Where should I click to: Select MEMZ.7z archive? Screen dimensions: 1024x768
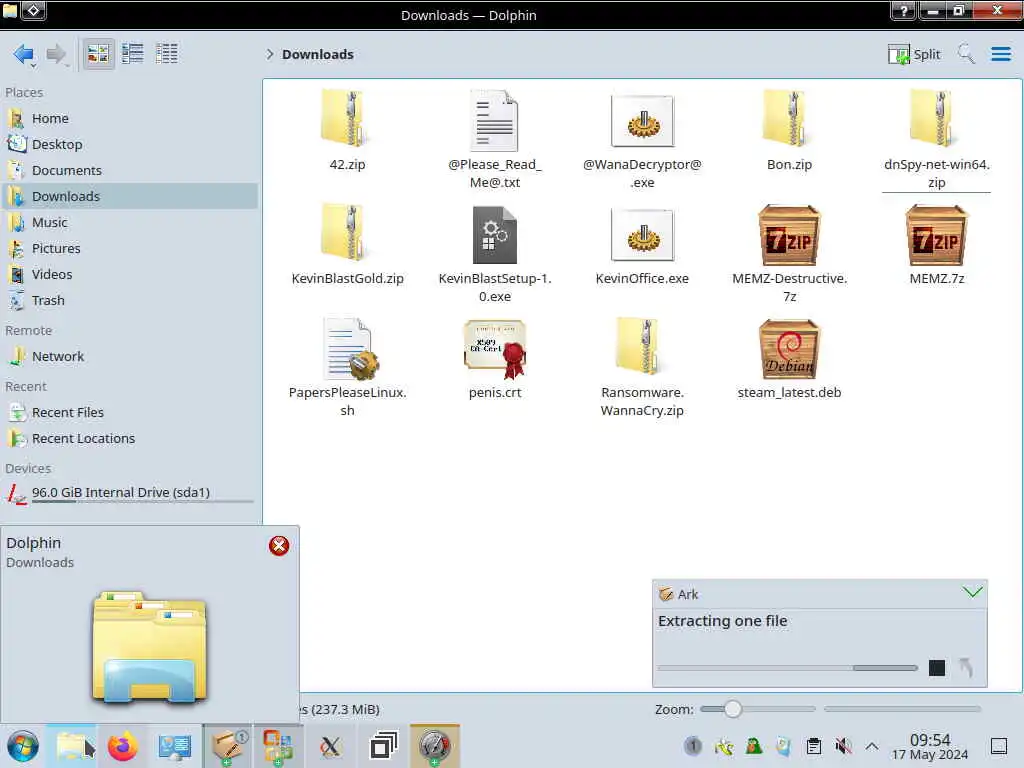(x=936, y=246)
